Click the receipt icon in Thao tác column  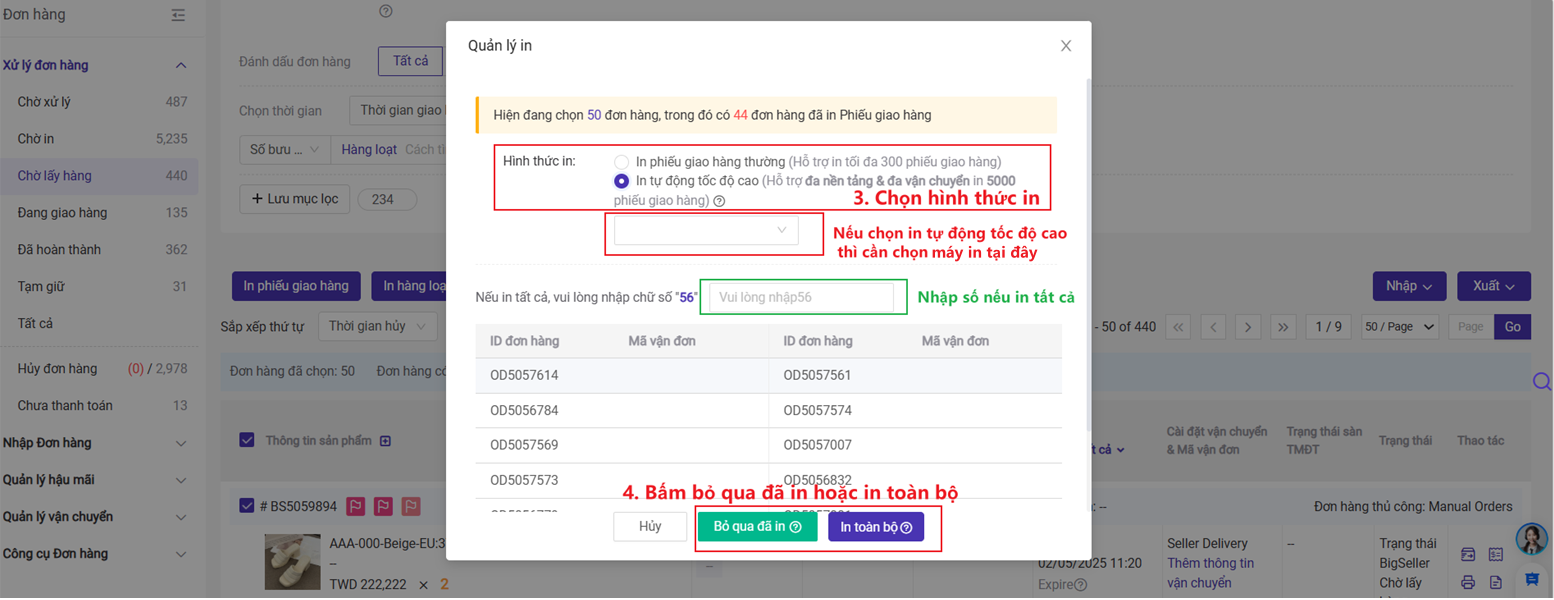[1496, 554]
